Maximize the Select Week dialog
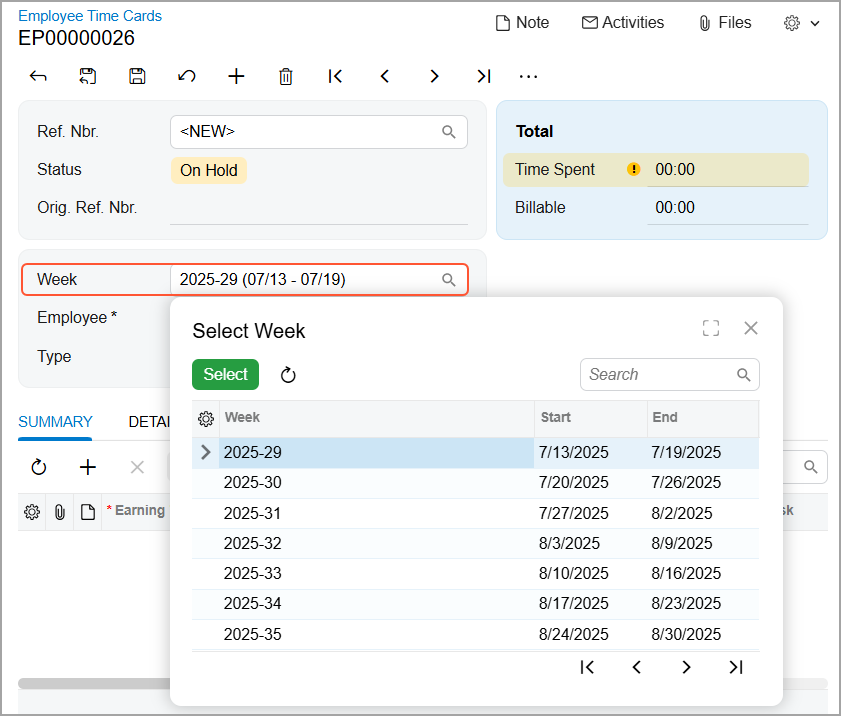The width and height of the screenshot is (841, 716). click(x=711, y=328)
